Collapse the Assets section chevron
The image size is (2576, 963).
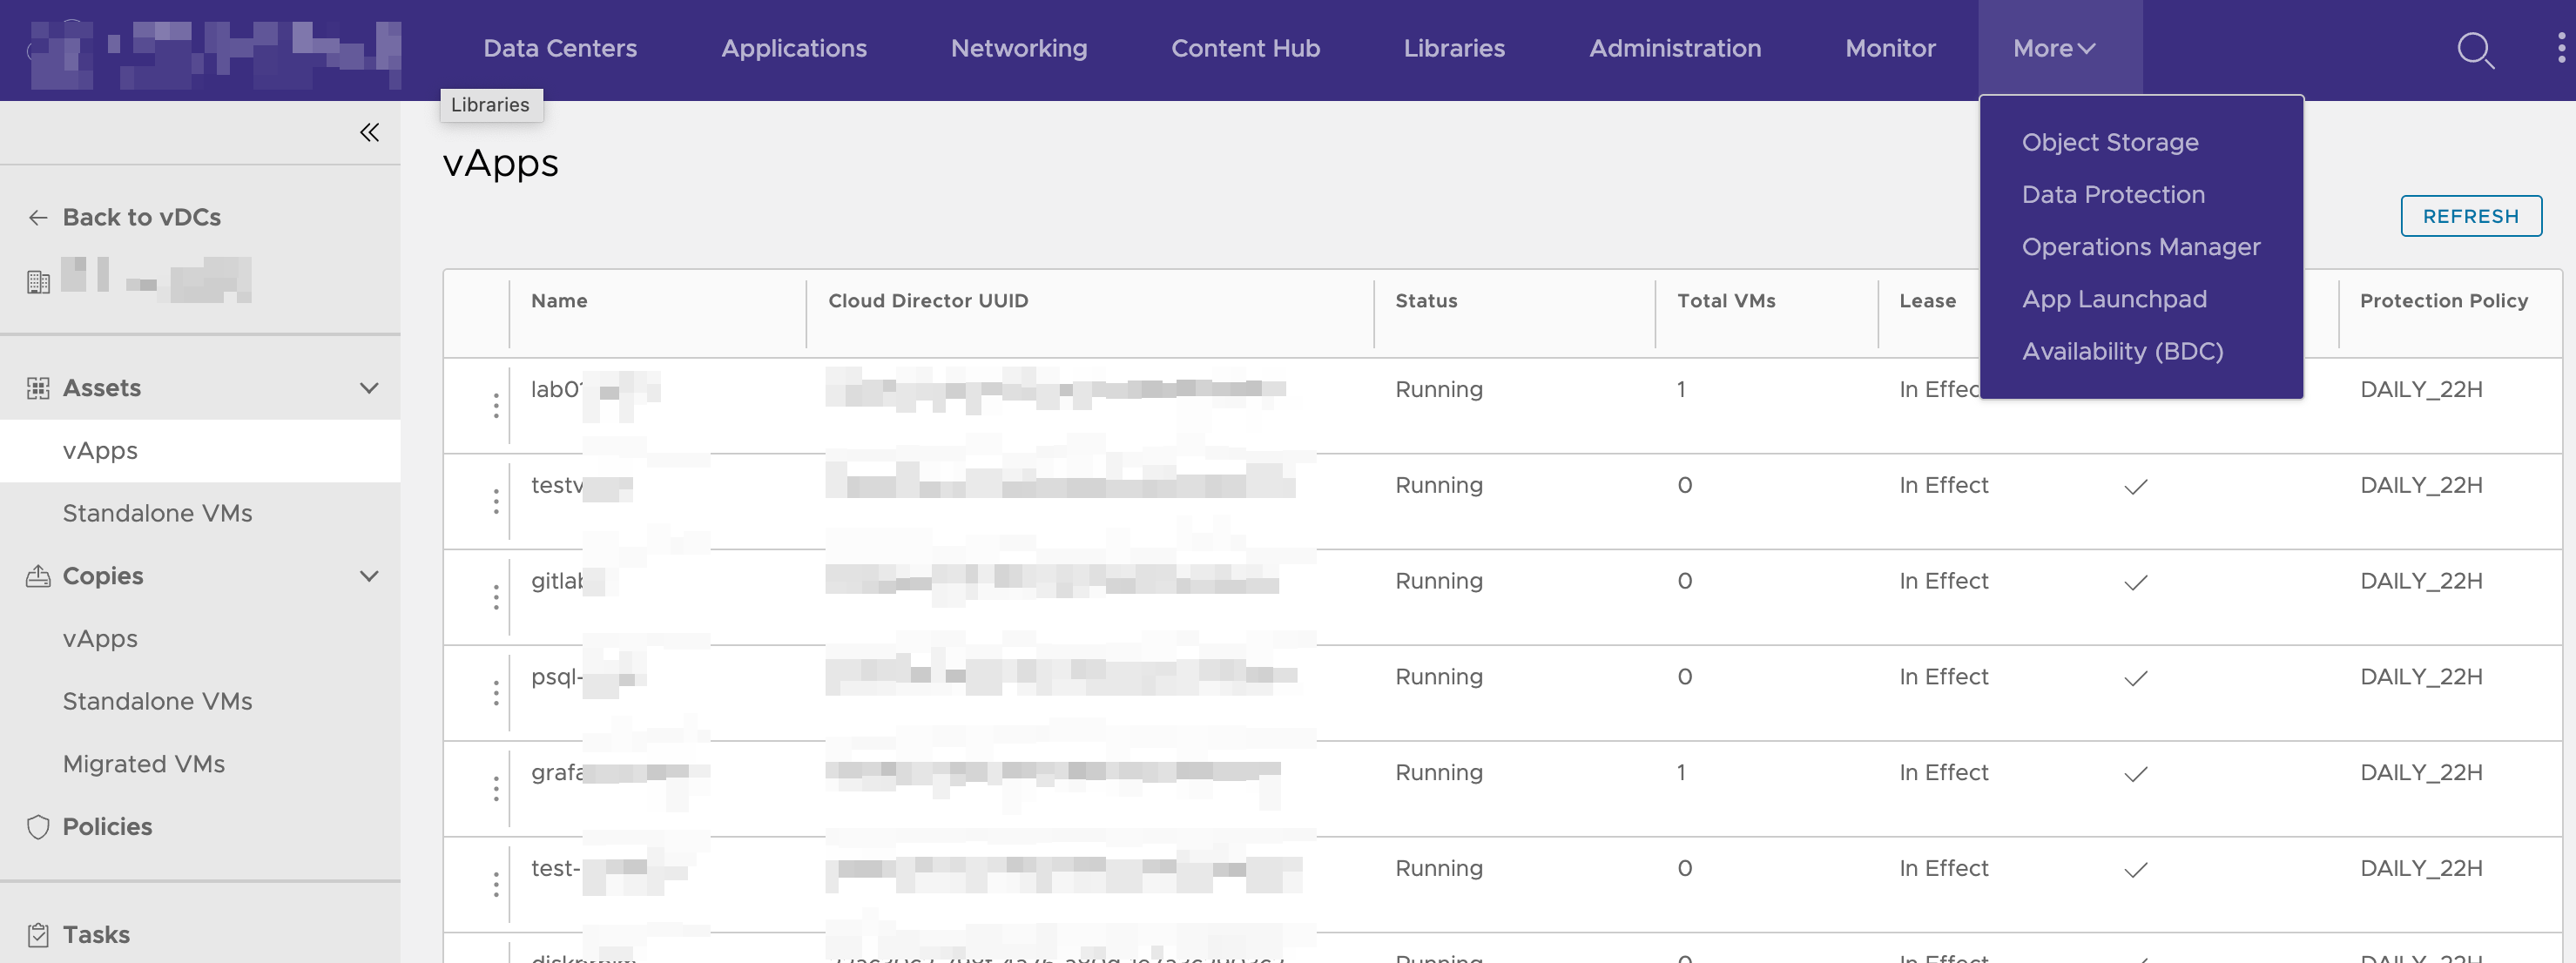click(x=369, y=388)
